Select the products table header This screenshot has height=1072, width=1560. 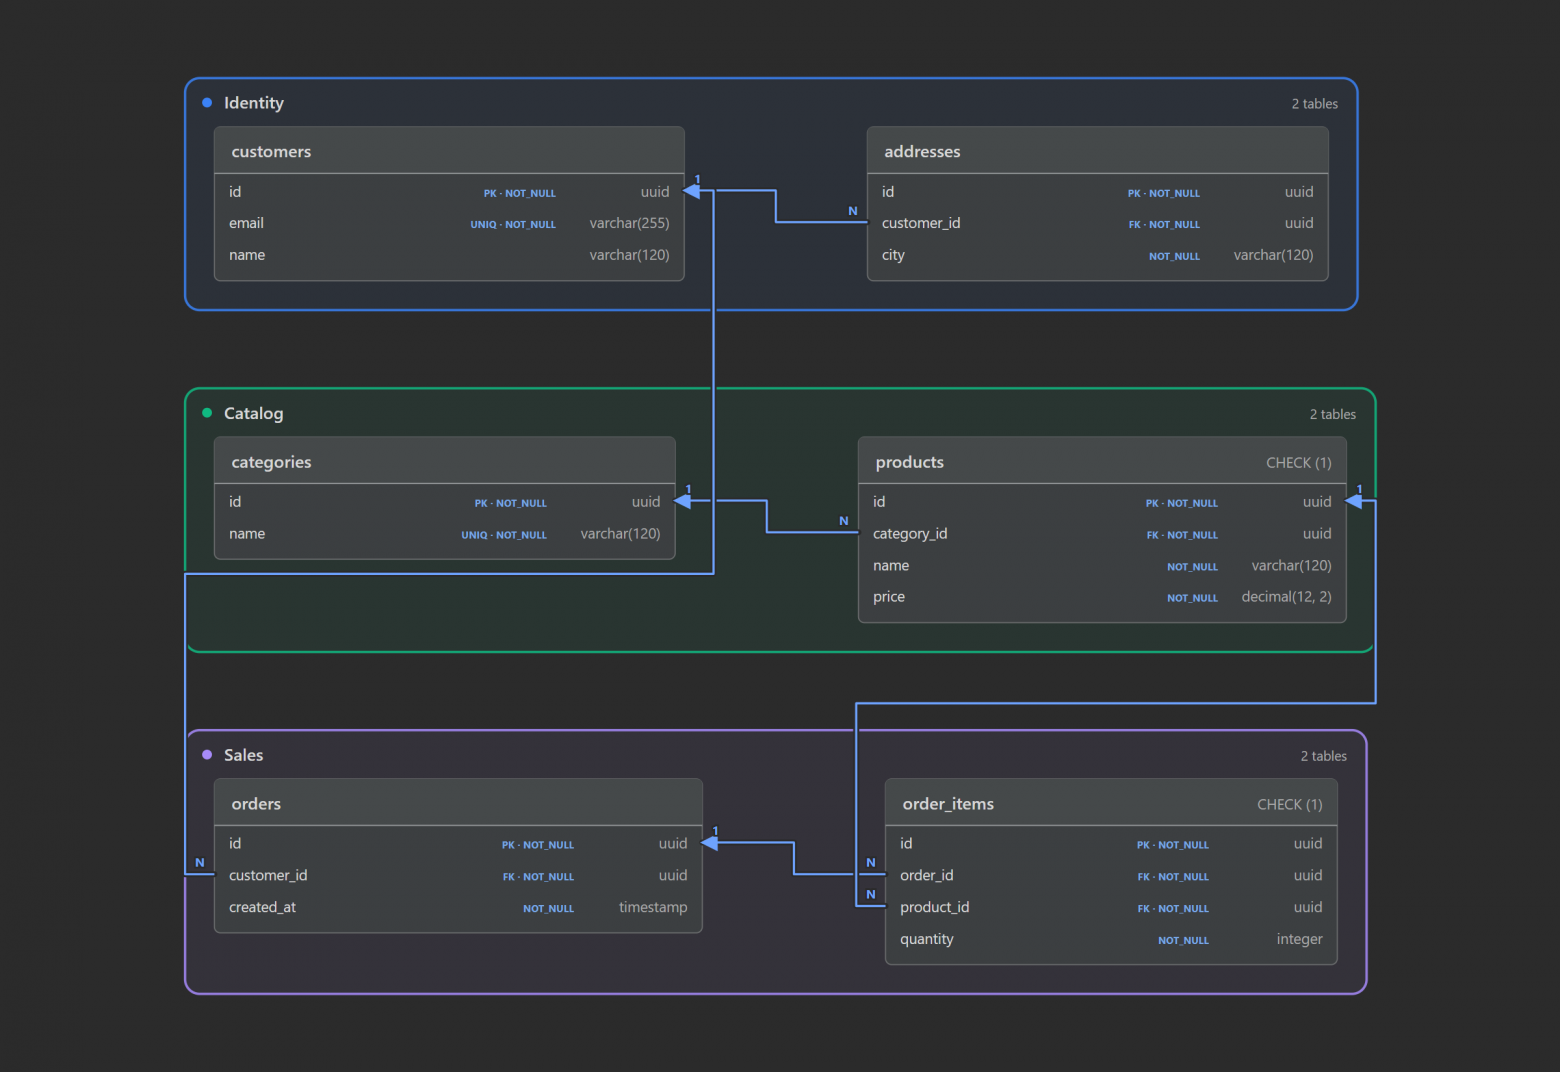pos(1102,461)
